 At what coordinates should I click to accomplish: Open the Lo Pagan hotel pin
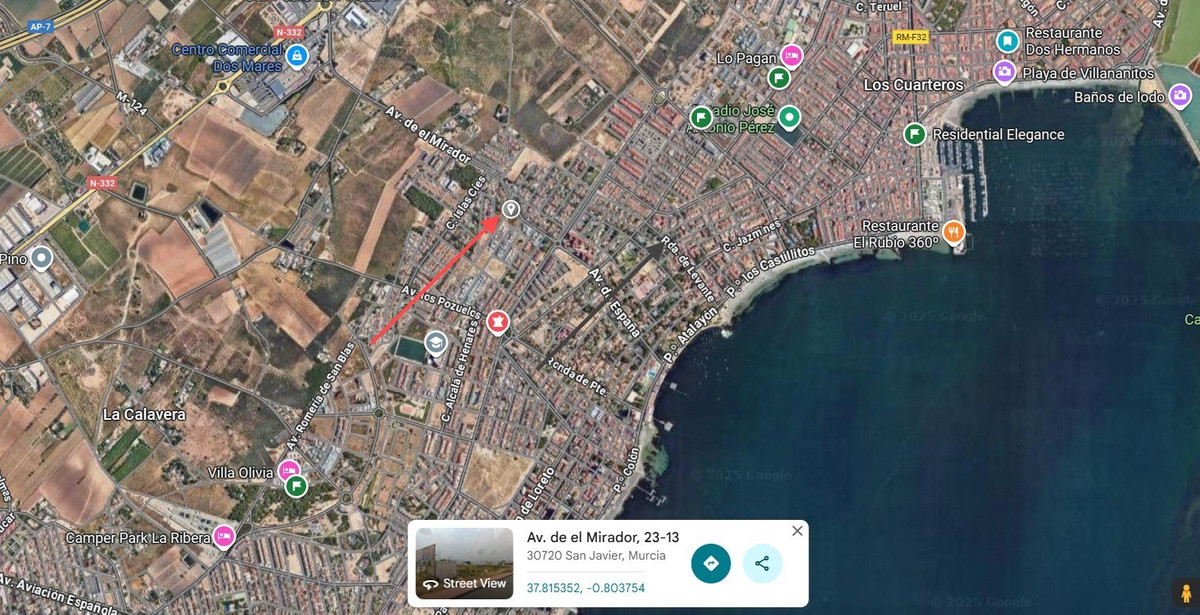[792, 56]
